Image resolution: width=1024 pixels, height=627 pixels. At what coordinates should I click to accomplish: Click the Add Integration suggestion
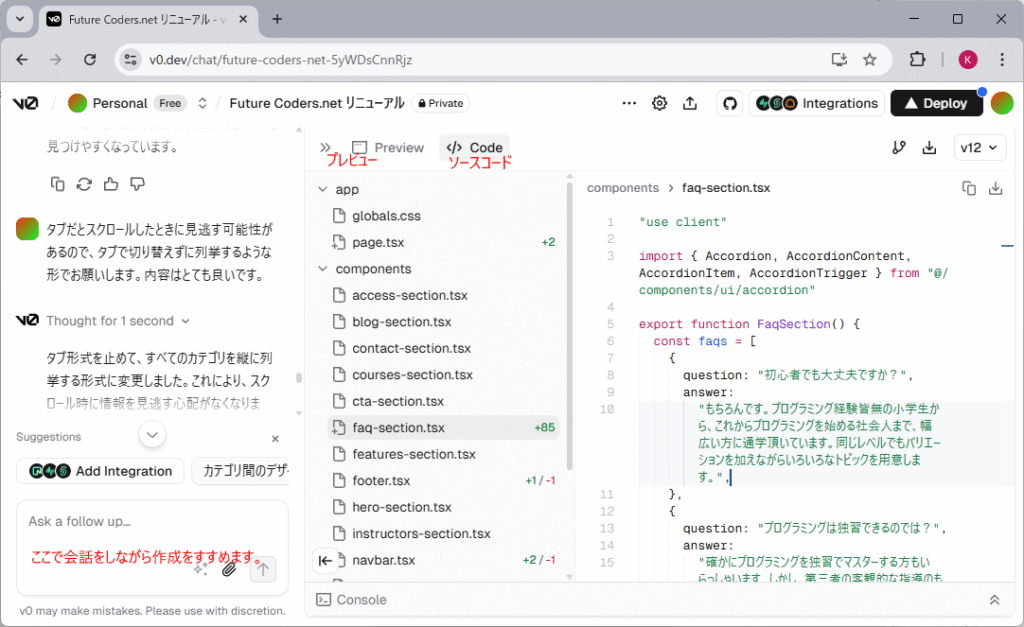(x=101, y=471)
